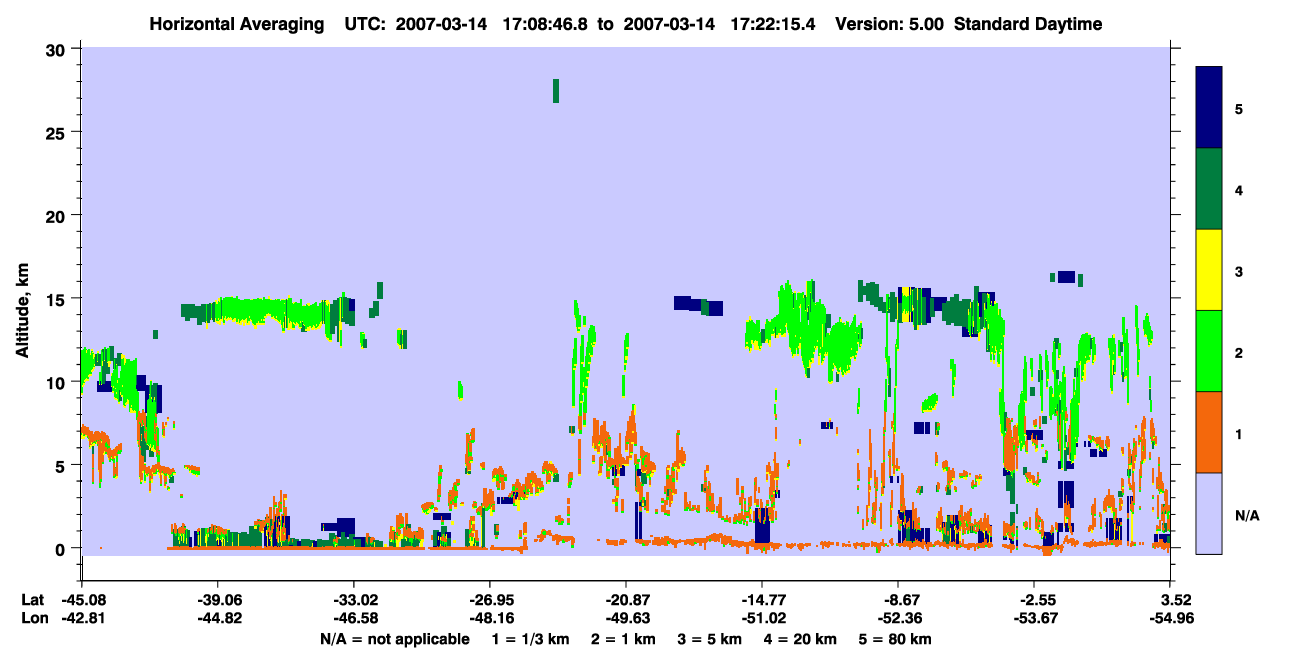Click the orange level 1 color swatch

click(x=1209, y=432)
